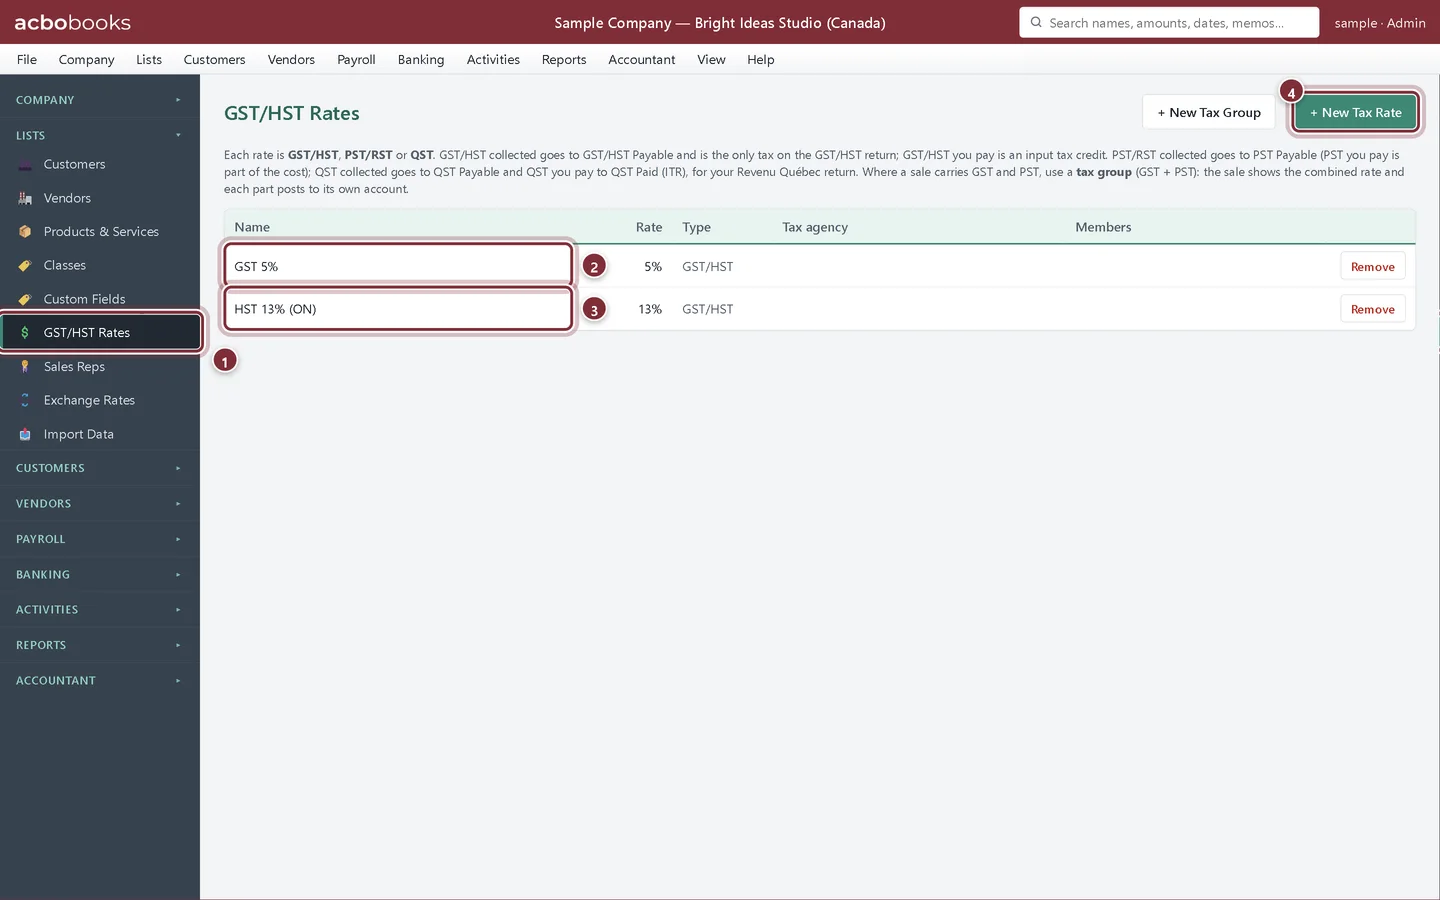Collapse the LISTS sidebar section
The image size is (1440, 900).
tap(100, 135)
